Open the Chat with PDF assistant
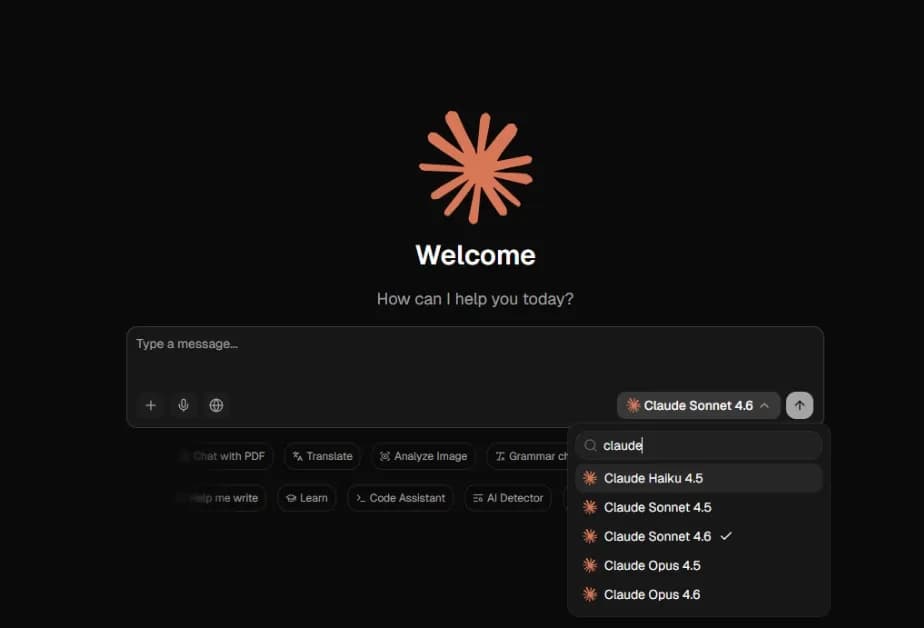This screenshot has height=628, width=924. pyautogui.click(x=224, y=456)
